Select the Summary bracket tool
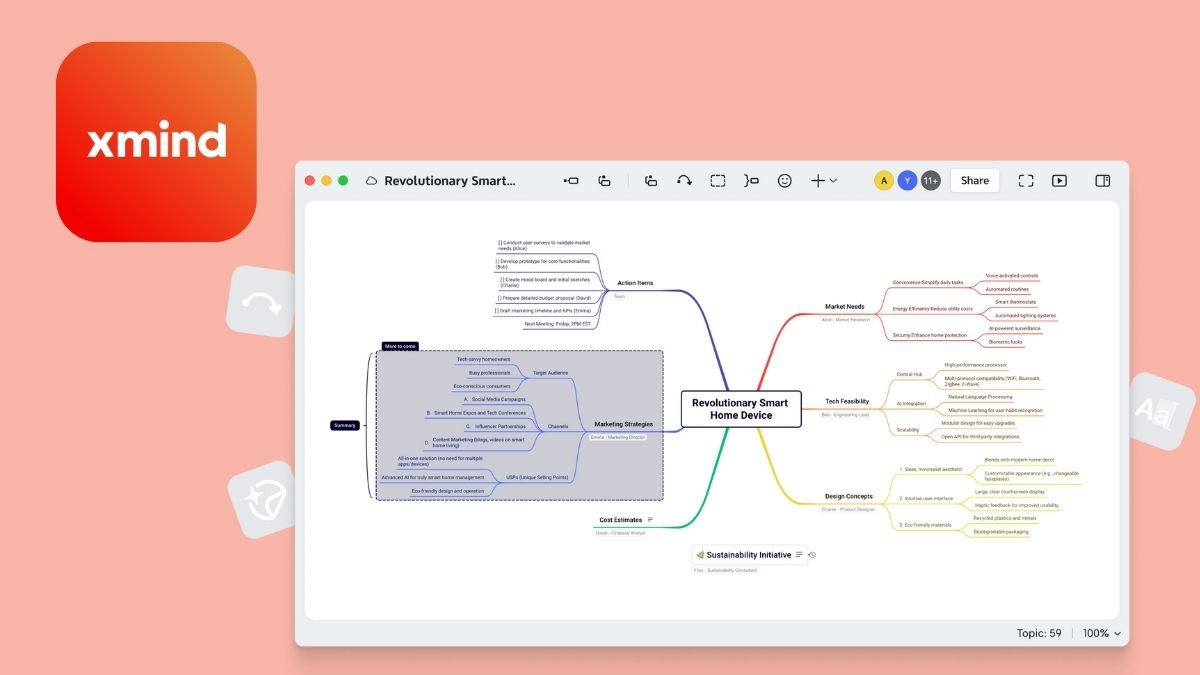The width and height of the screenshot is (1200, 675). click(751, 181)
